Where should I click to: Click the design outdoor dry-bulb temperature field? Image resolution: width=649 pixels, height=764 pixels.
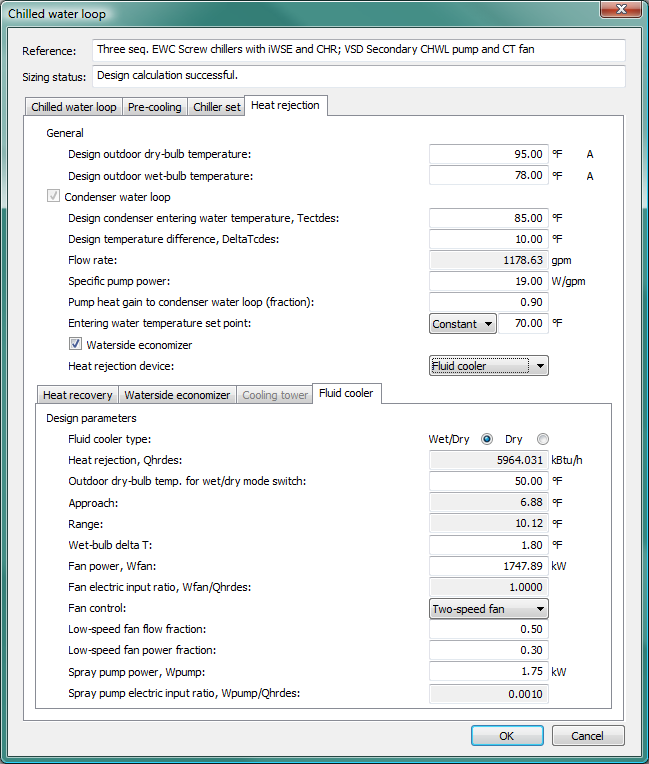pyautogui.click(x=488, y=154)
